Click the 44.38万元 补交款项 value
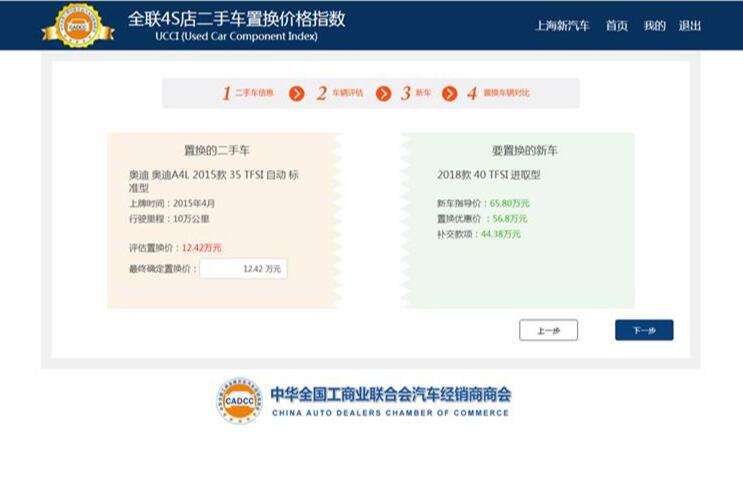 point(500,234)
